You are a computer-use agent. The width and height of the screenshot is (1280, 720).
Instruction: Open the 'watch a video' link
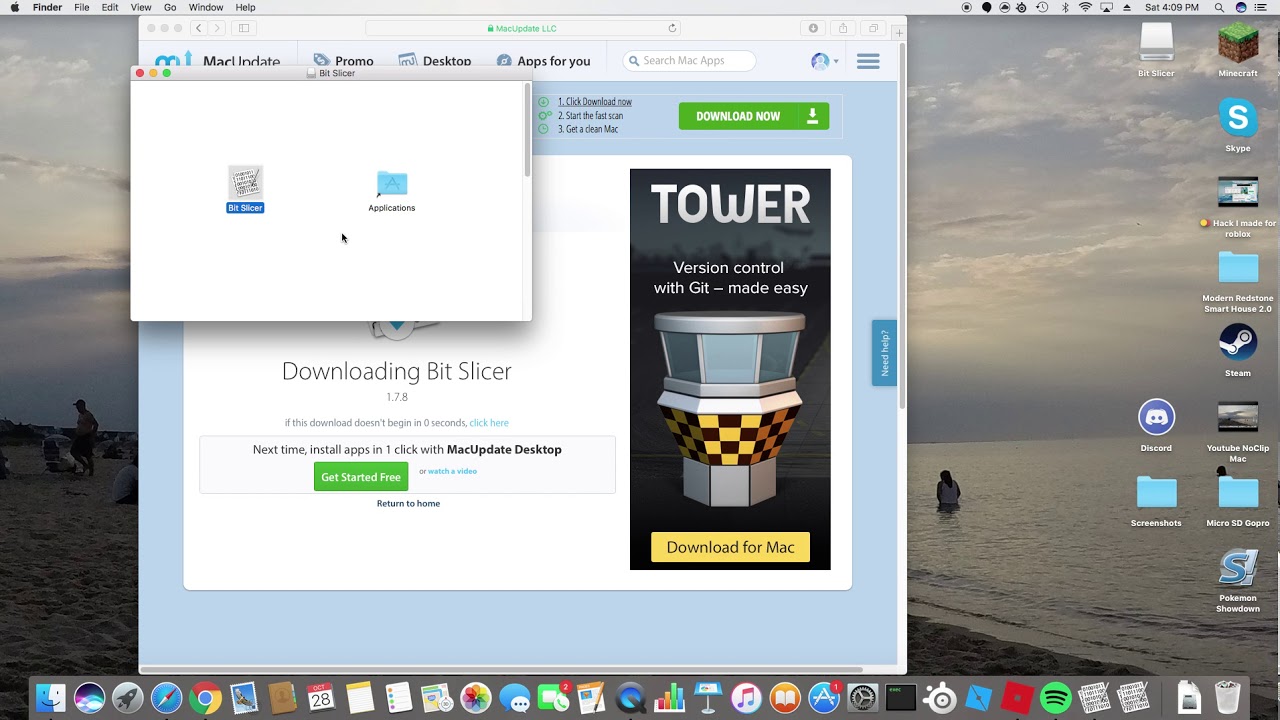[452, 471]
